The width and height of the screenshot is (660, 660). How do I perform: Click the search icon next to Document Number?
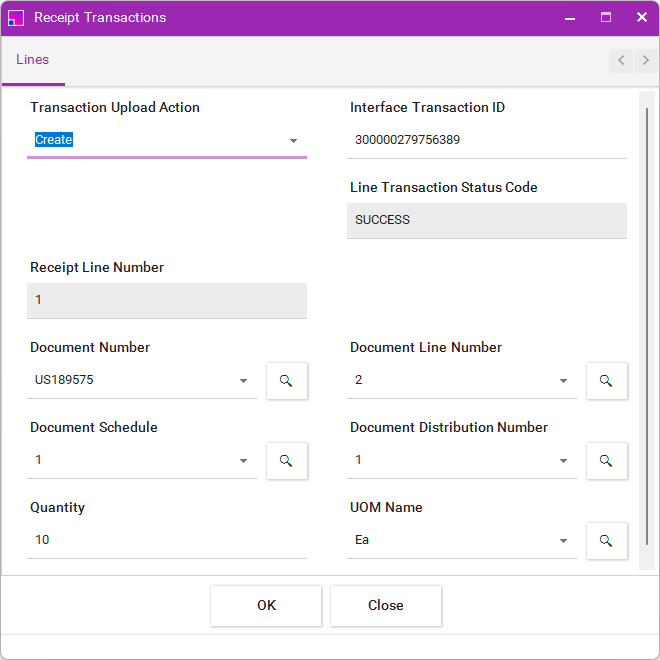(286, 381)
